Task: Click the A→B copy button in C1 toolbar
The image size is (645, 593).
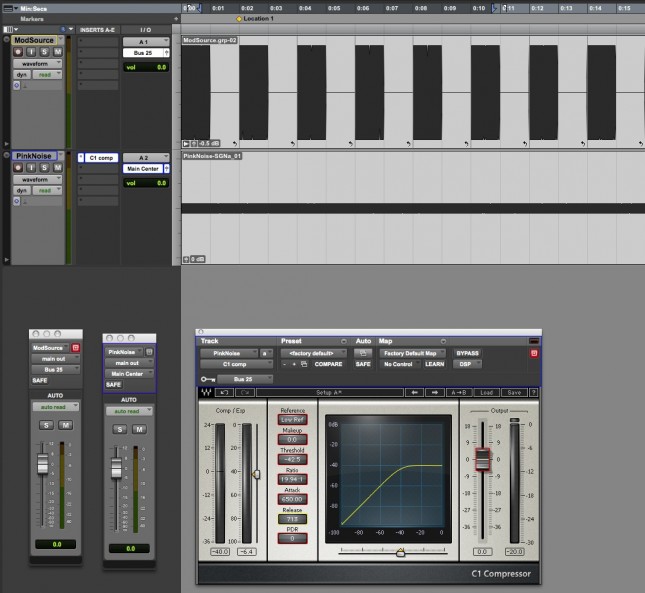Action: coord(459,392)
